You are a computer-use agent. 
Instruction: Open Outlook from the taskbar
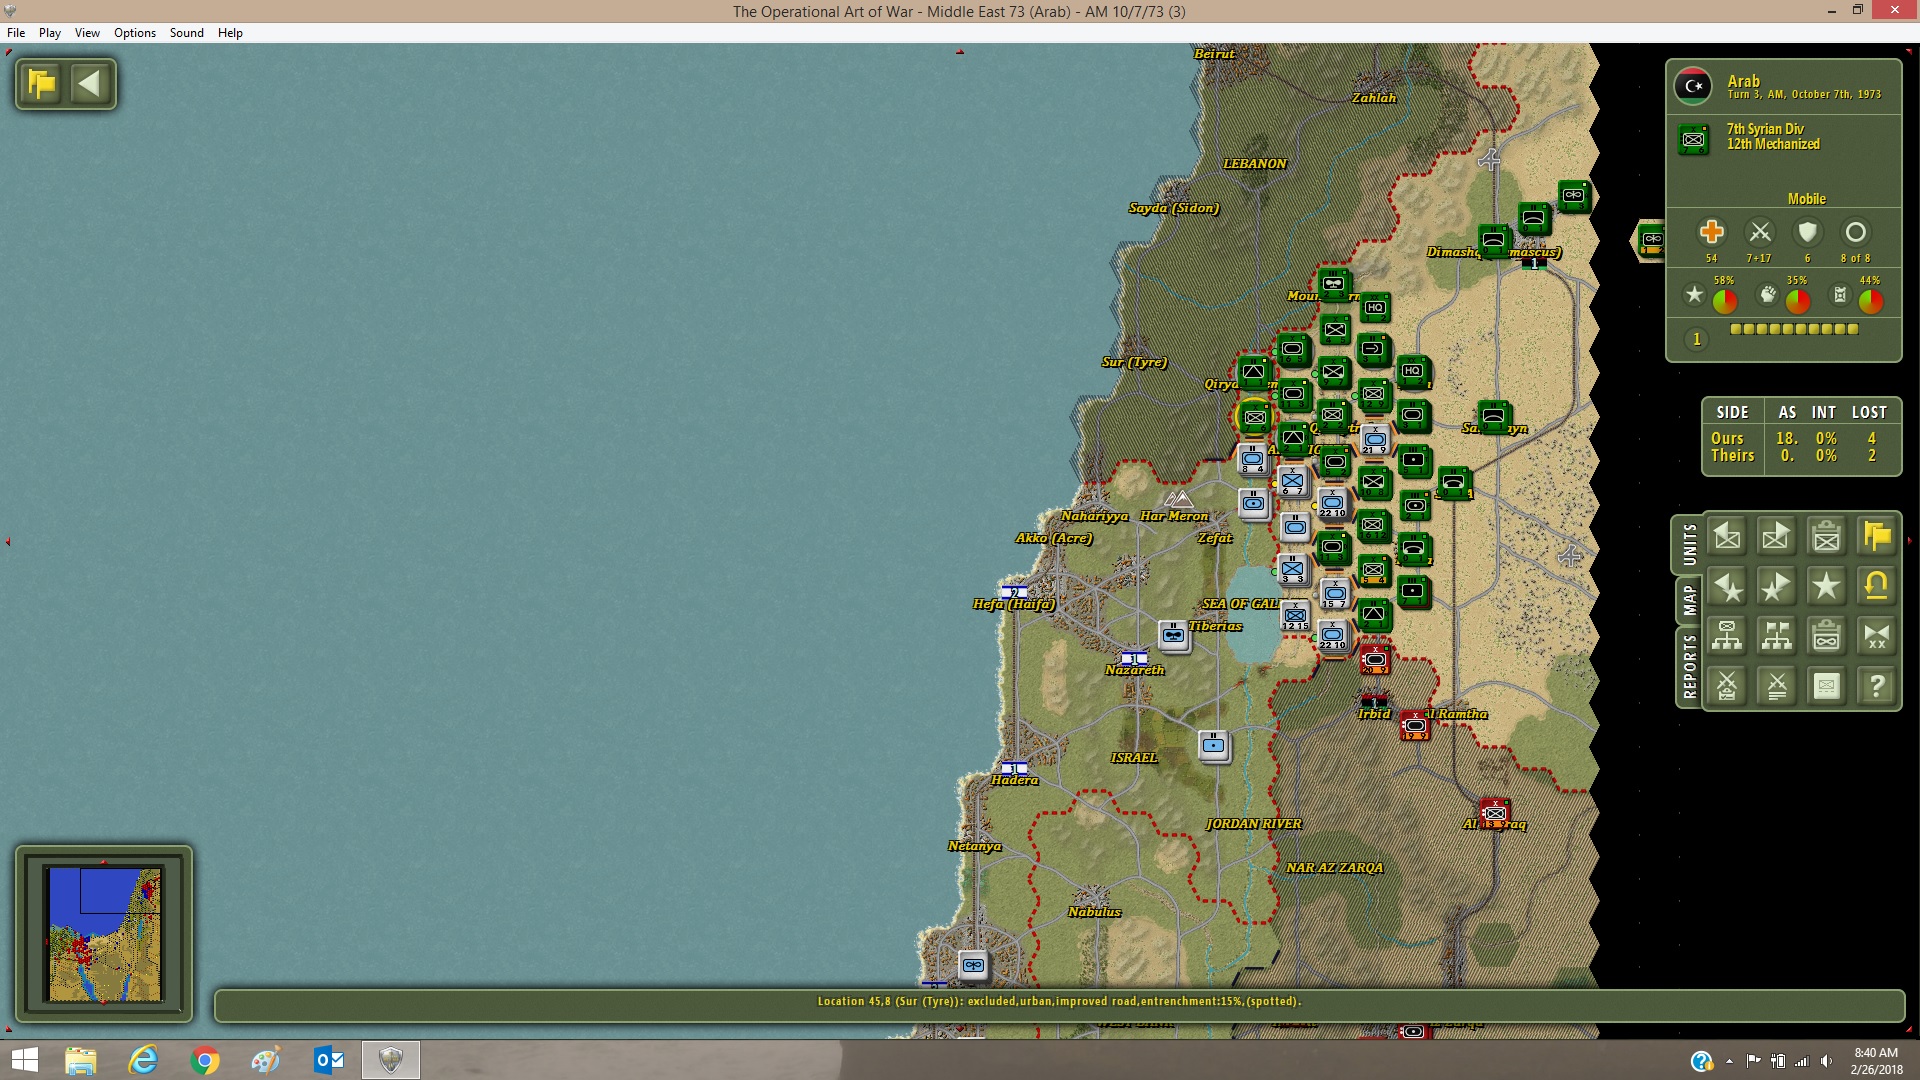(x=328, y=1060)
